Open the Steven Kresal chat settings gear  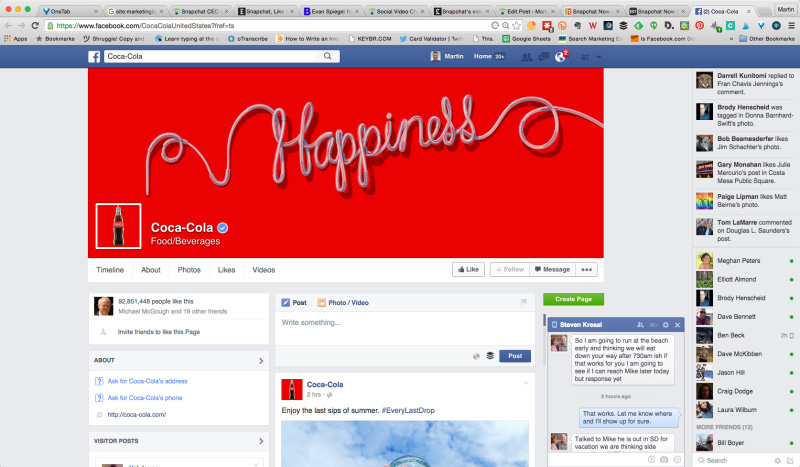coord(665,325)
